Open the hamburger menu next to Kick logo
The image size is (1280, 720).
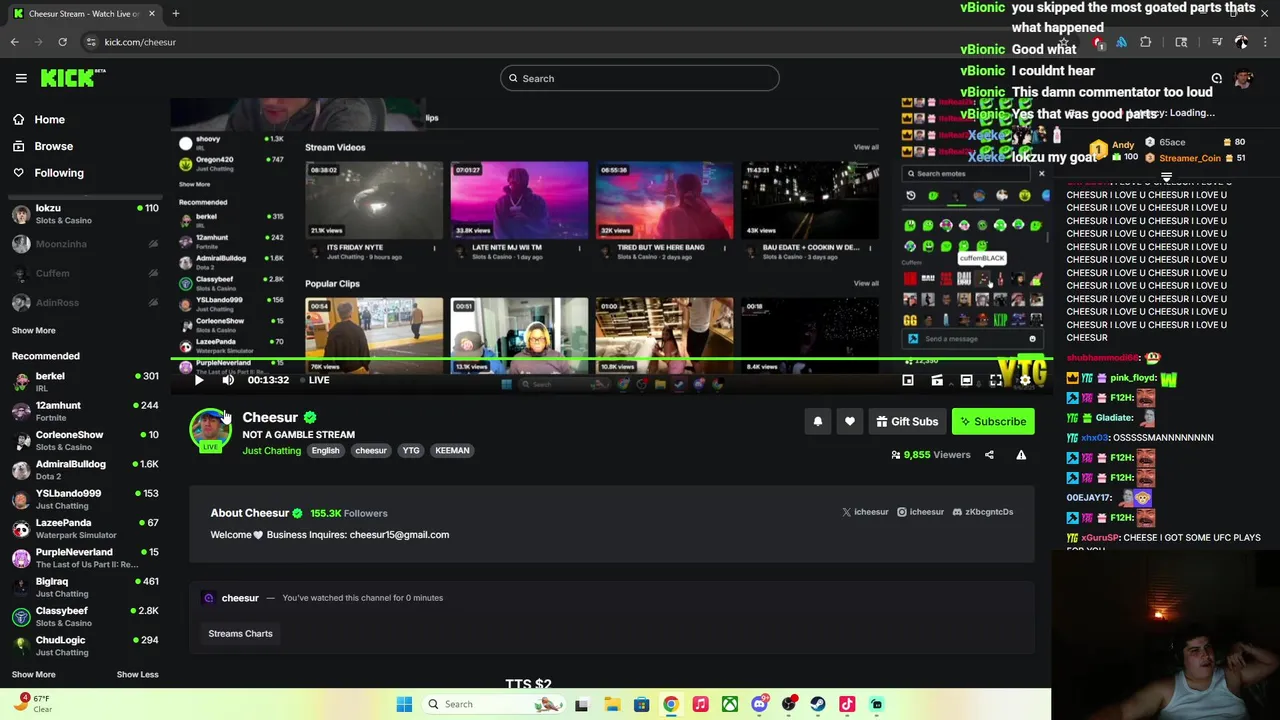[x=21, y=78]
